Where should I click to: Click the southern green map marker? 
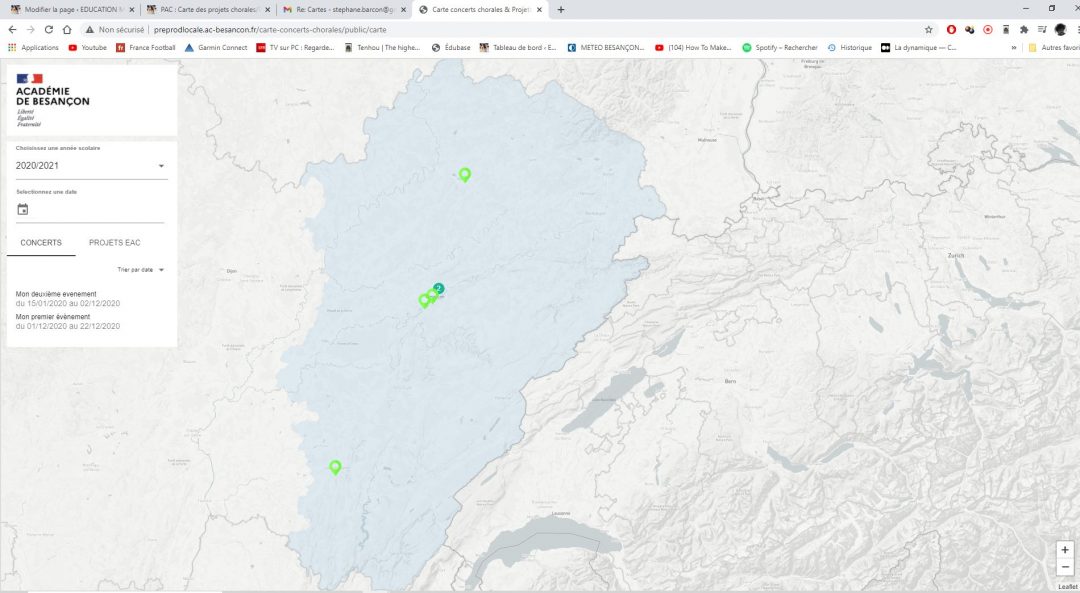(335, 468)
